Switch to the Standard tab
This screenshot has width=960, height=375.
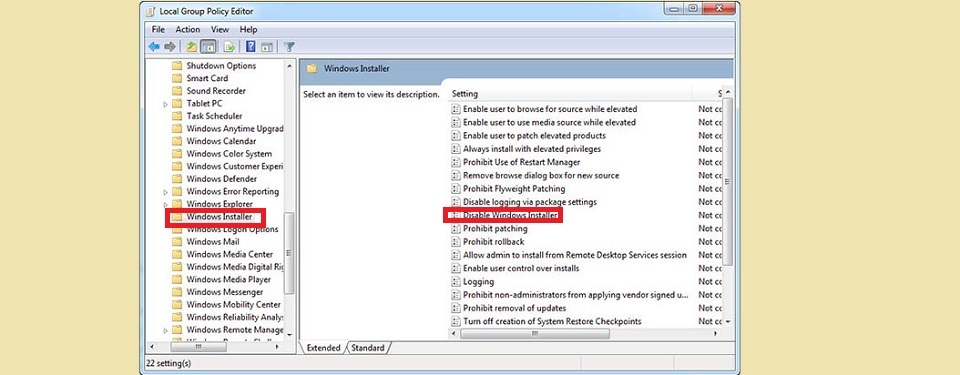click(368, 347)
